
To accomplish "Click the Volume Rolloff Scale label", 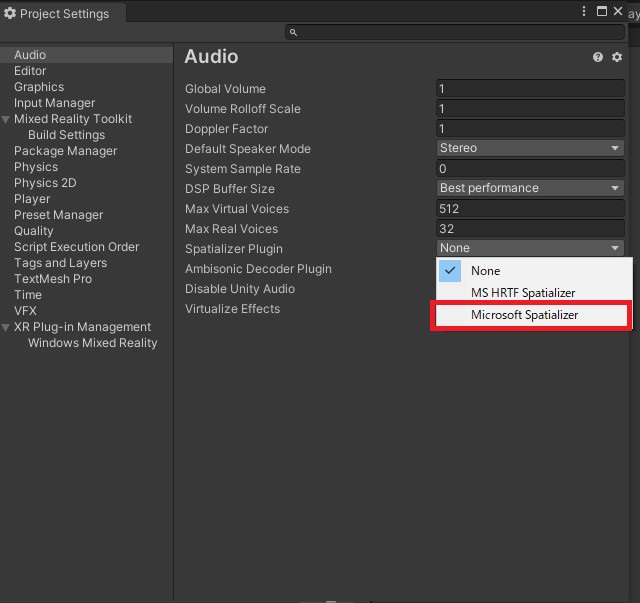I will pos(242,109).
